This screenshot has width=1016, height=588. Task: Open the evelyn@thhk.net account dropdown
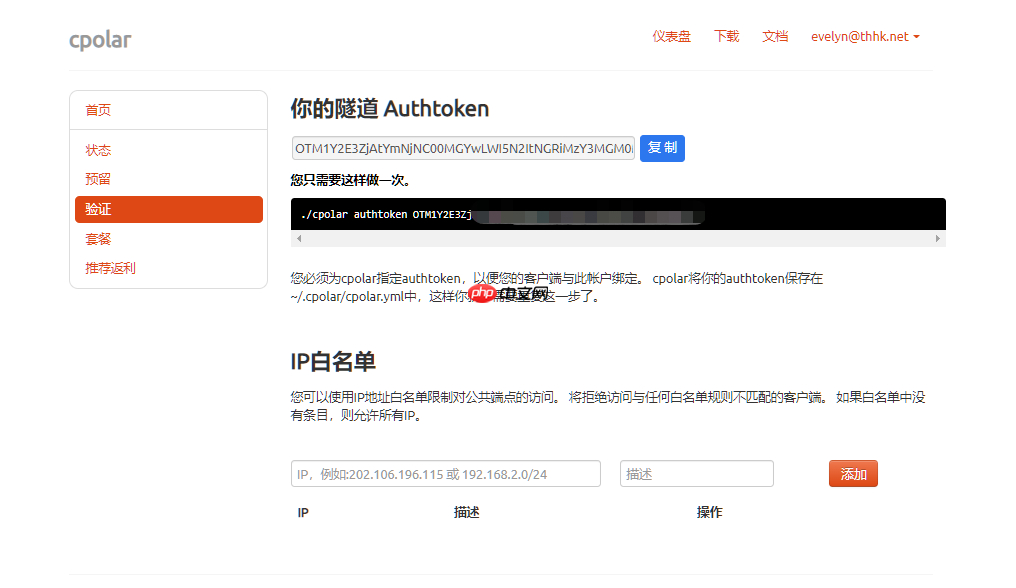[x=864, y=36]
